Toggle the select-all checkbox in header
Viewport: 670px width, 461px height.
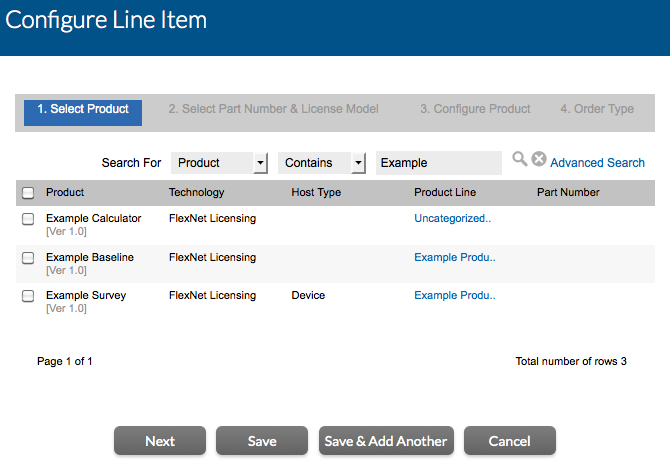pos(28,193)
